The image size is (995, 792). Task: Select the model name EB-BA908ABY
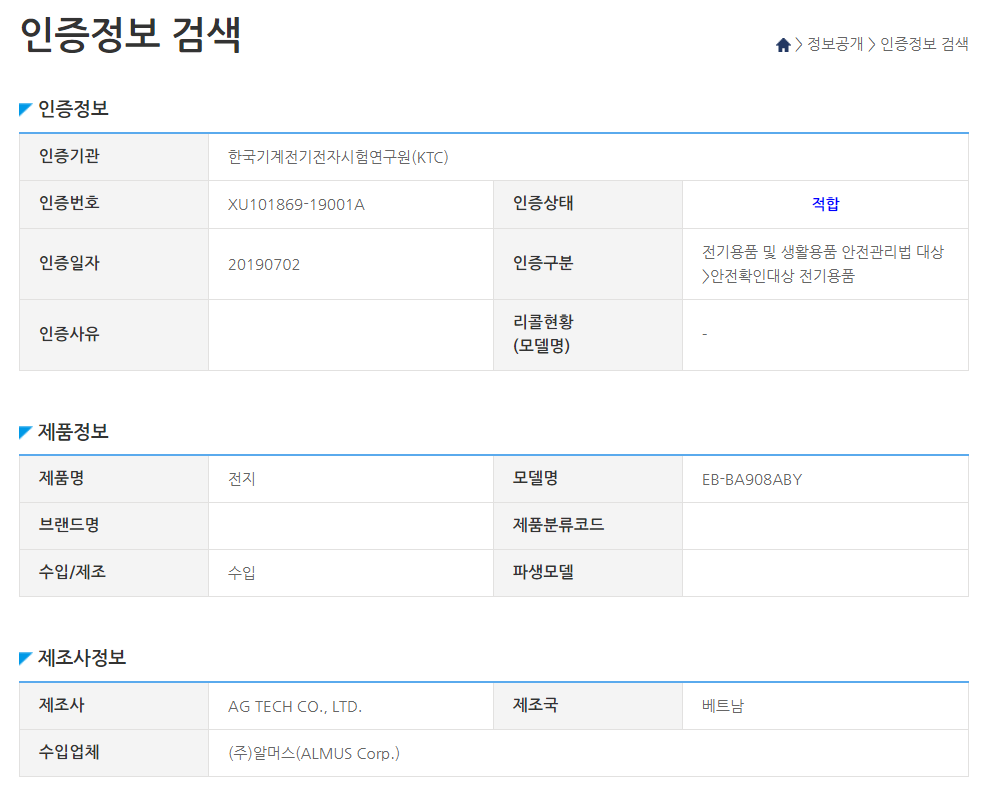click(x=752, y=479)
